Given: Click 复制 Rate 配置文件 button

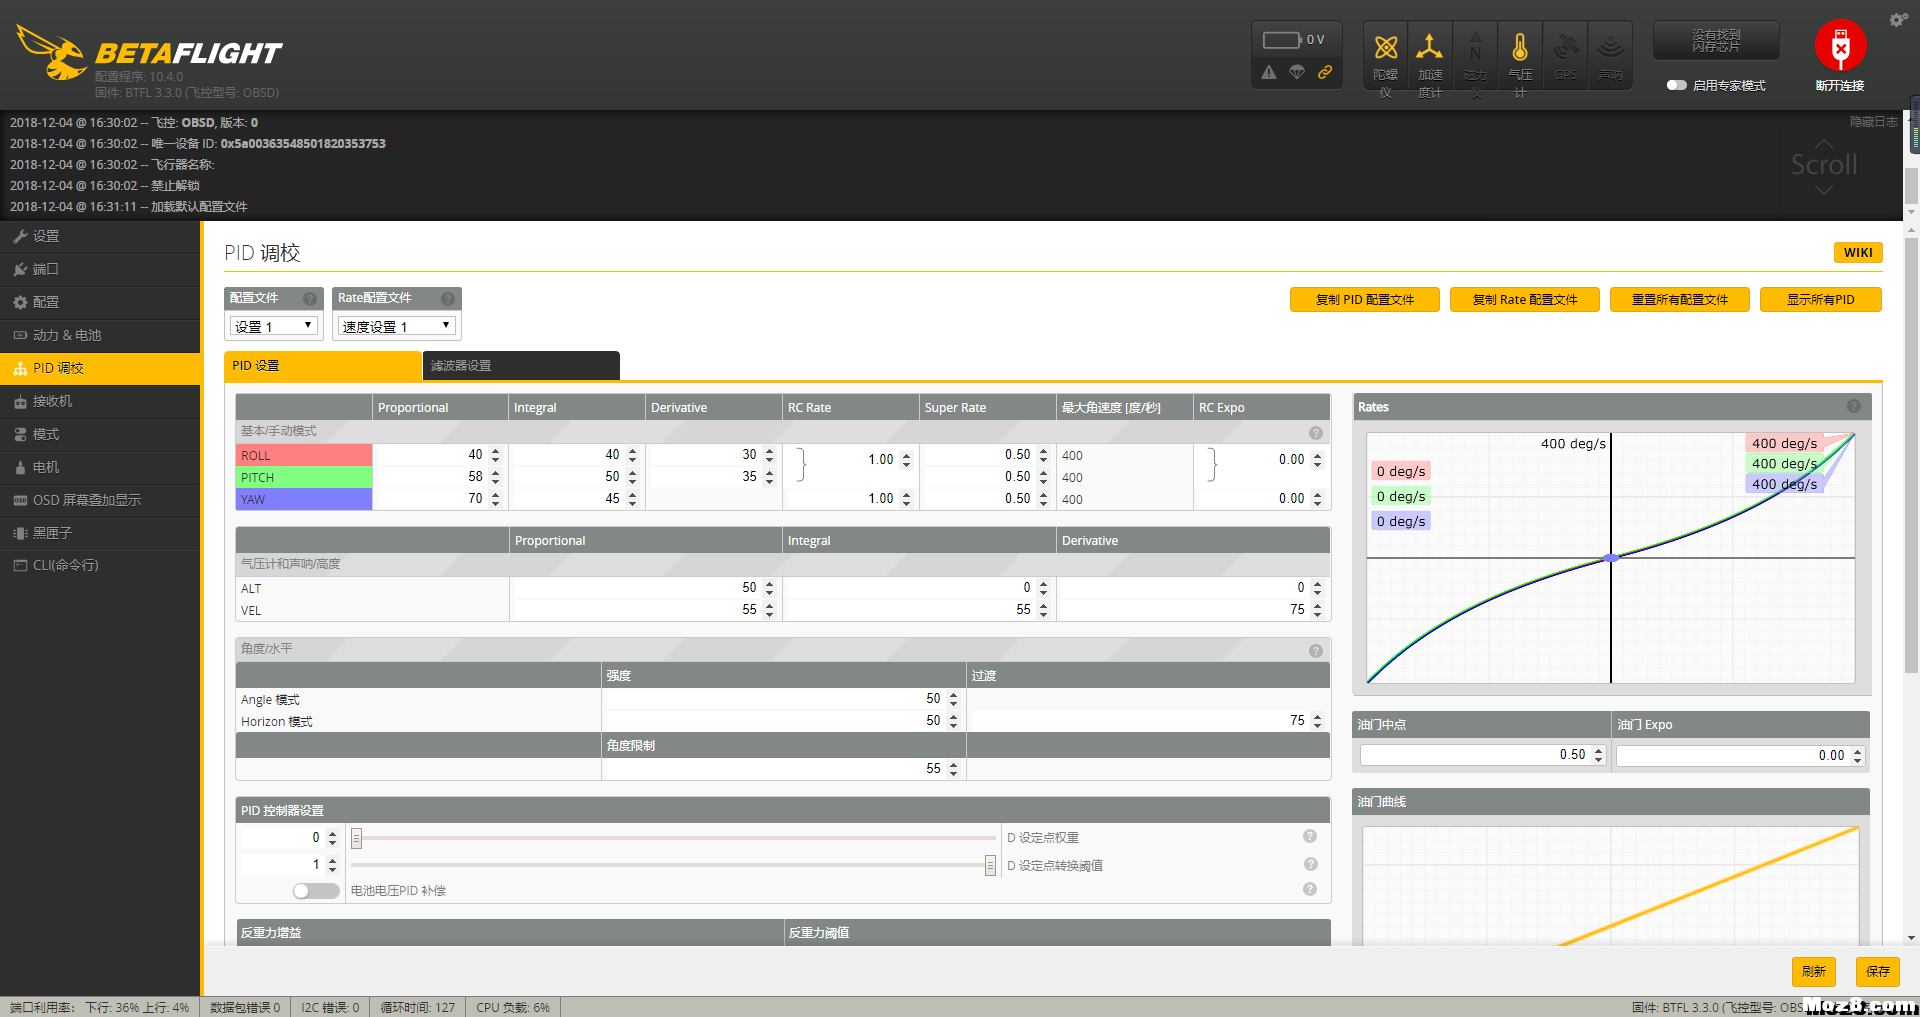Looking at the screenshot, I should 1524,300.
